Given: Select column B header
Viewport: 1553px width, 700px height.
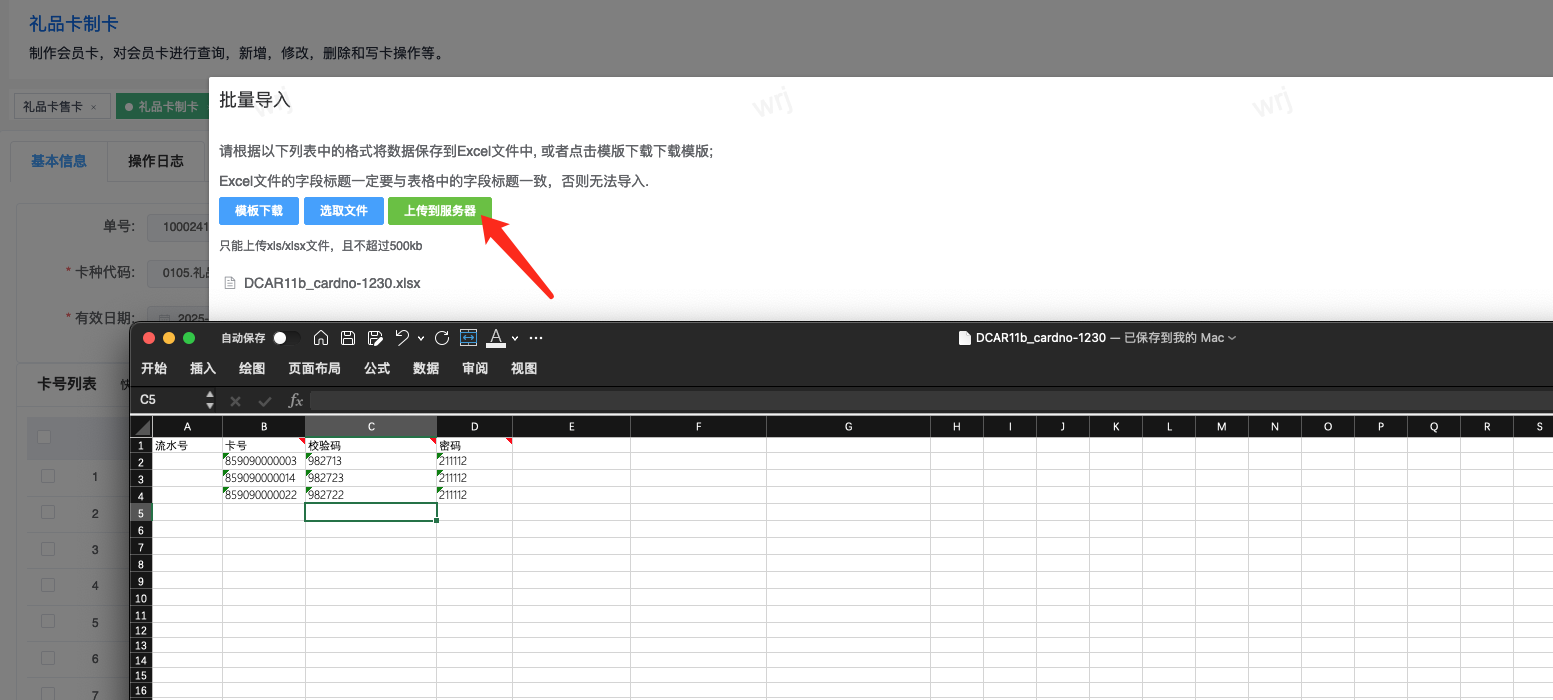Looking at the screenshot, I should 263,427.
